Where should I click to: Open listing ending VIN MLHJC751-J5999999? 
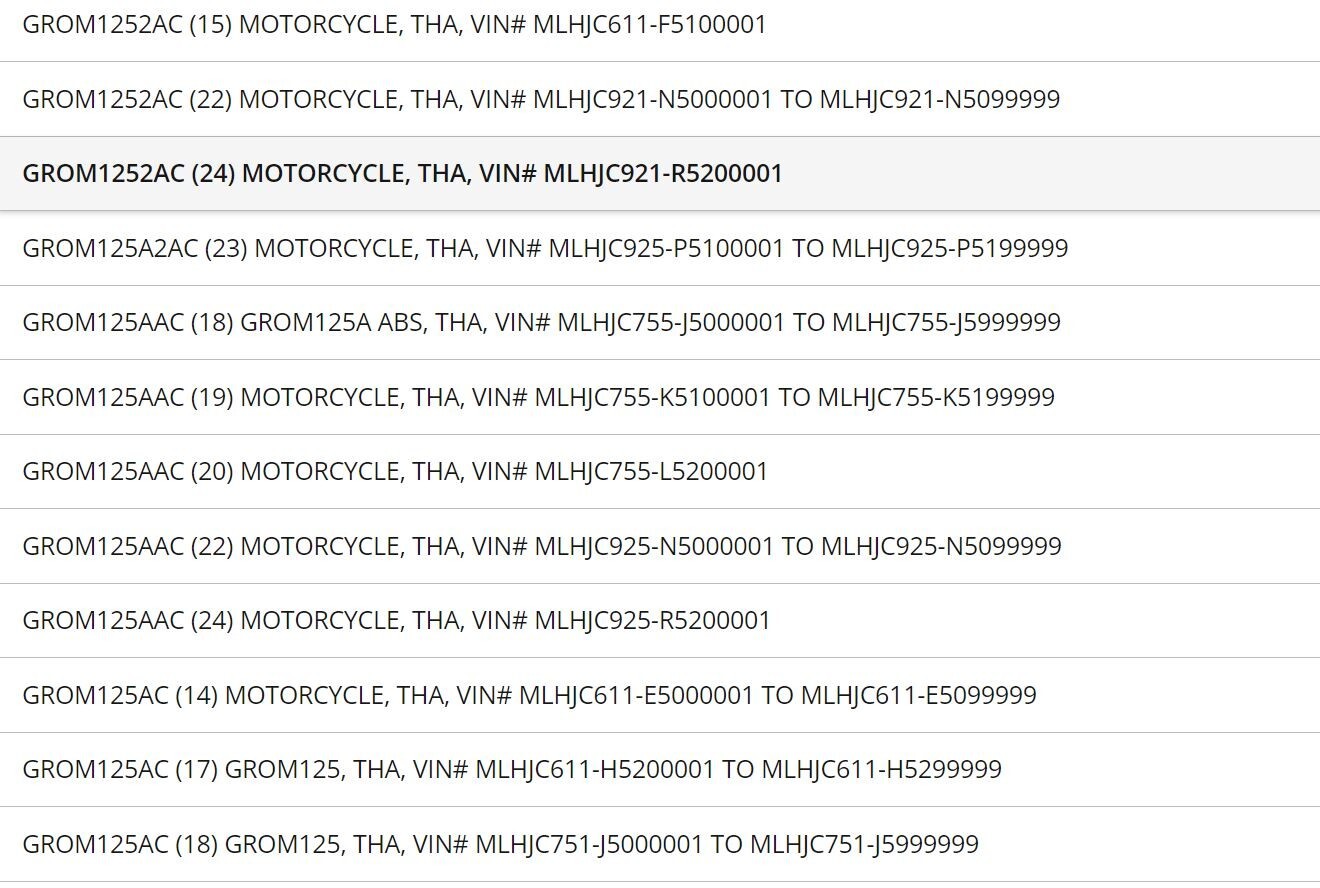pos(660,844)
